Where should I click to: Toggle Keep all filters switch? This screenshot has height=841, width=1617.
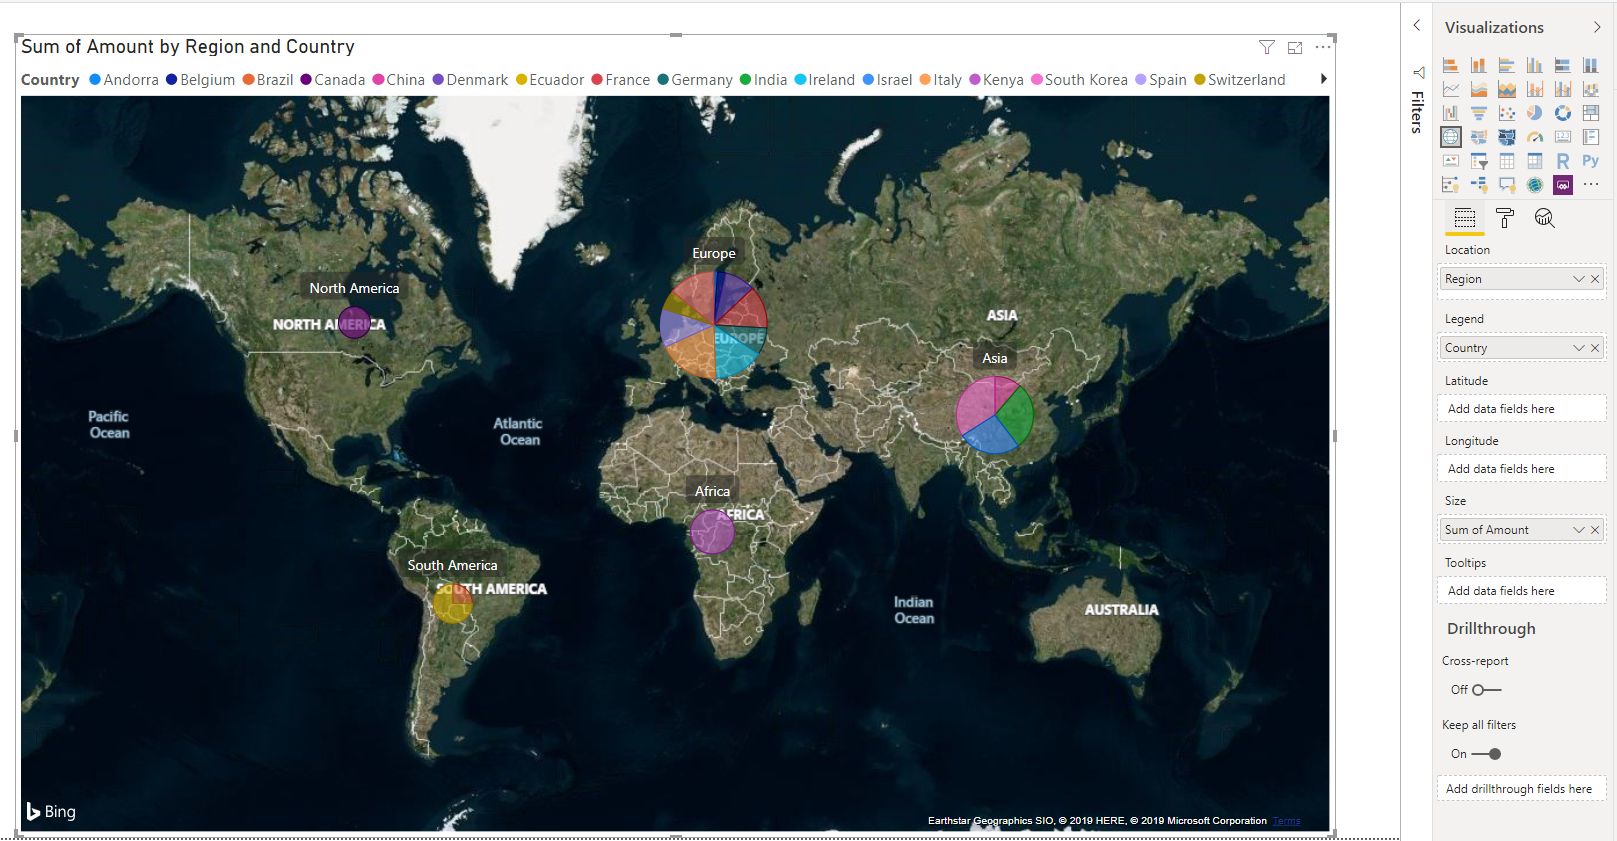click(1487, 754)
